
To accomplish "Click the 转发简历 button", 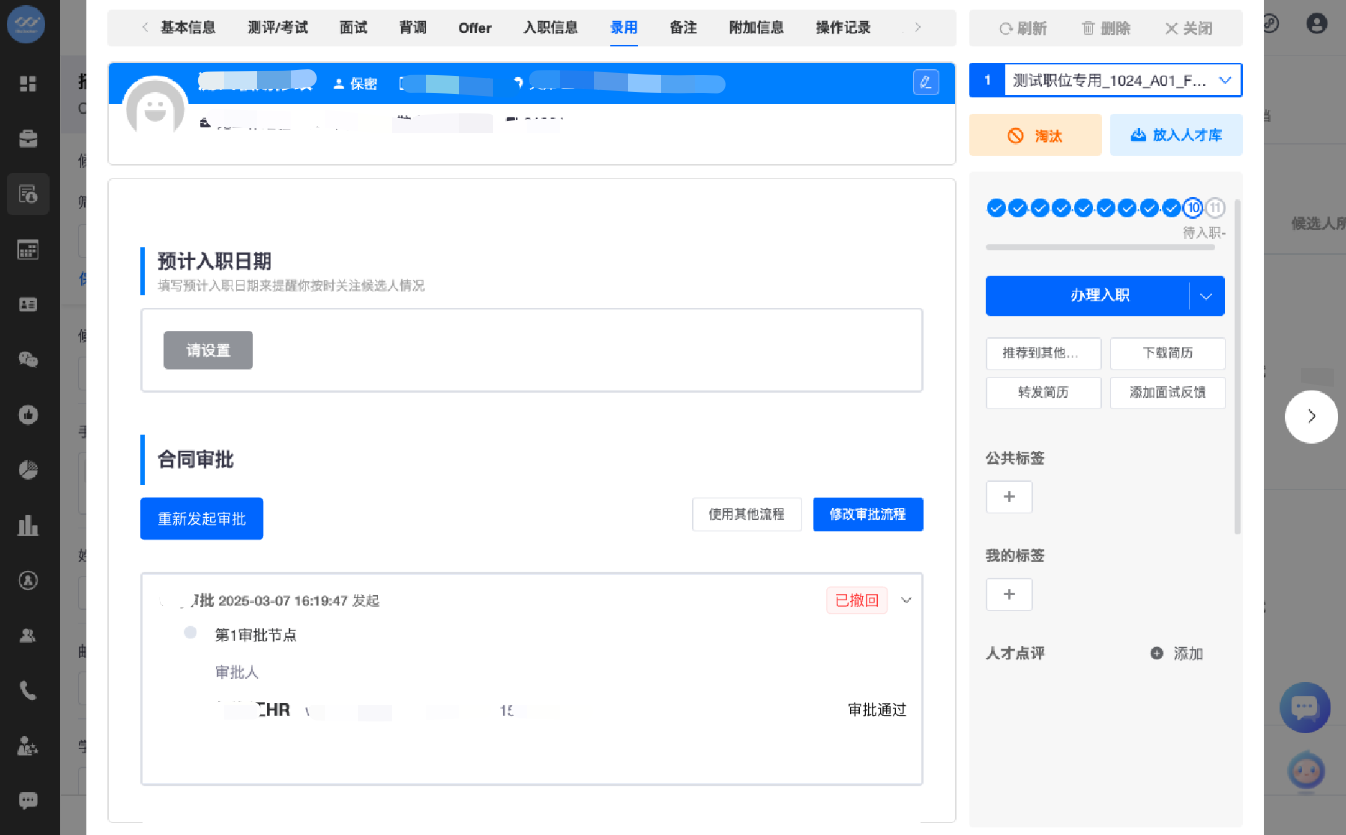I will (1044, 392).
